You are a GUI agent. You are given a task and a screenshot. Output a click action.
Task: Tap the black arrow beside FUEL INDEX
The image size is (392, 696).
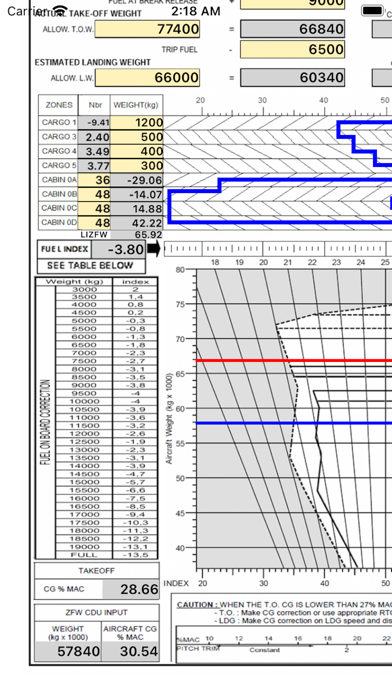pos(153,249)
